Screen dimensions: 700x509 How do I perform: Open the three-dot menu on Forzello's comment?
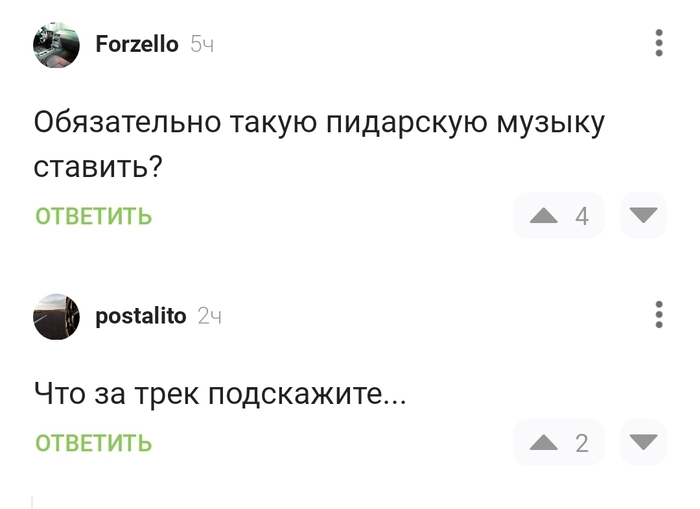pyautogui.click(x=658, y=44)
